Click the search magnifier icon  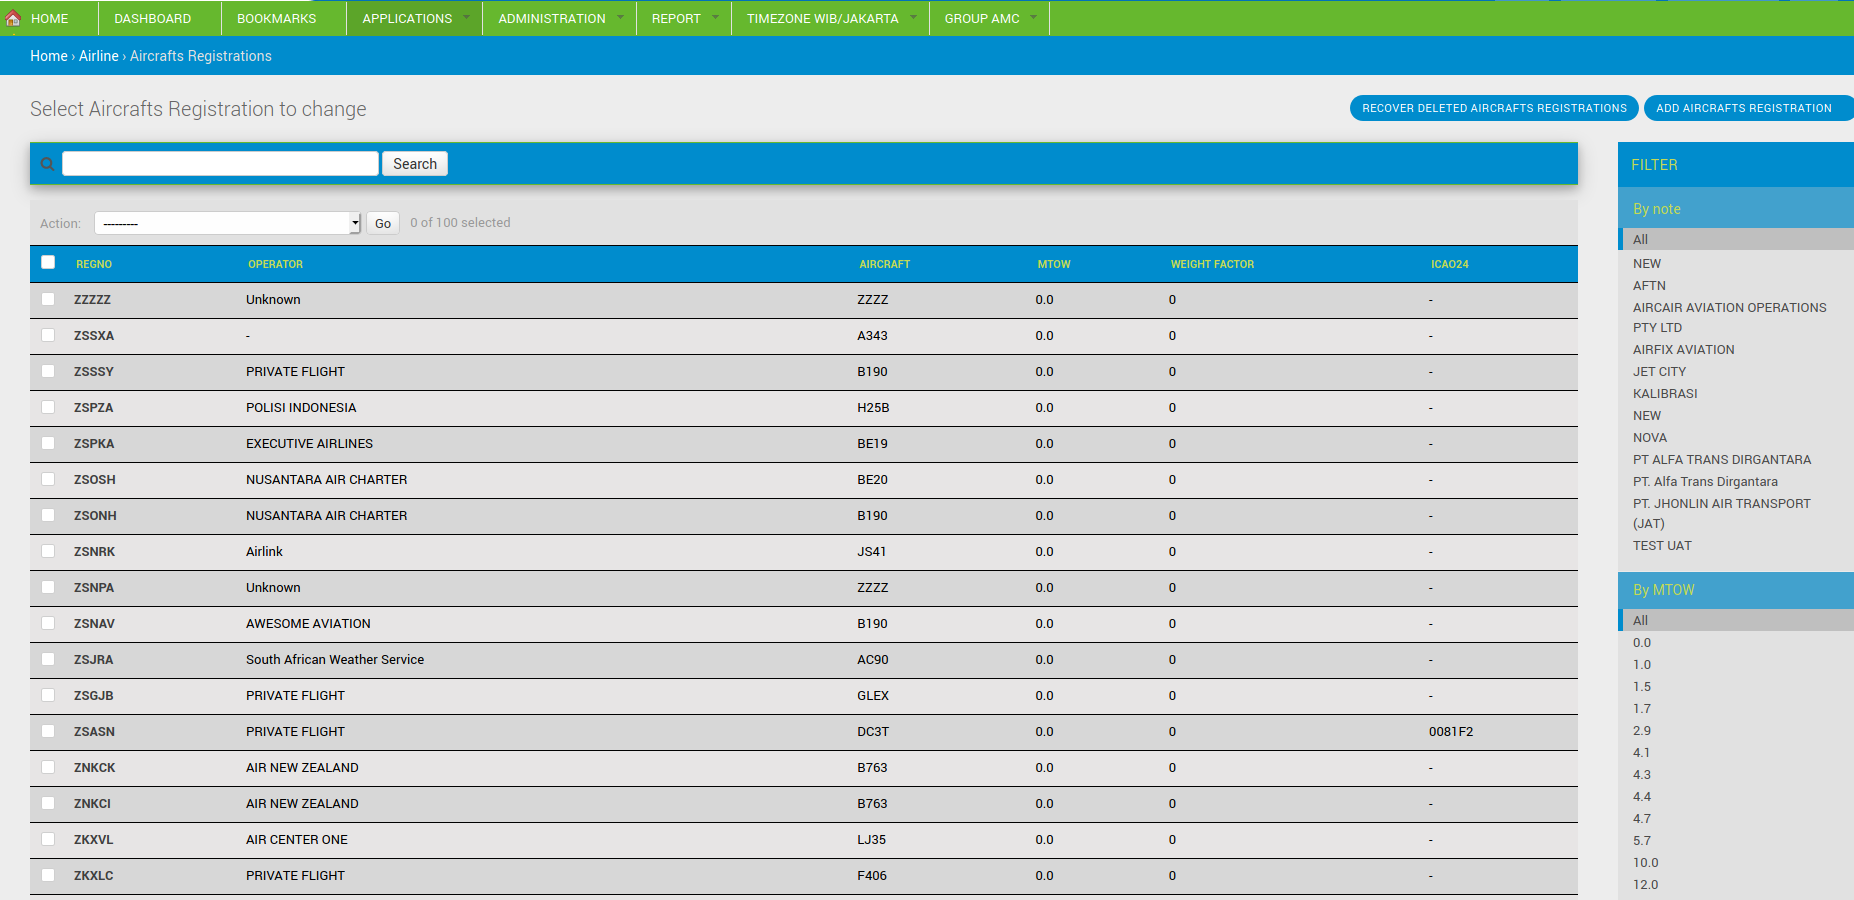[x=47, y=164]
